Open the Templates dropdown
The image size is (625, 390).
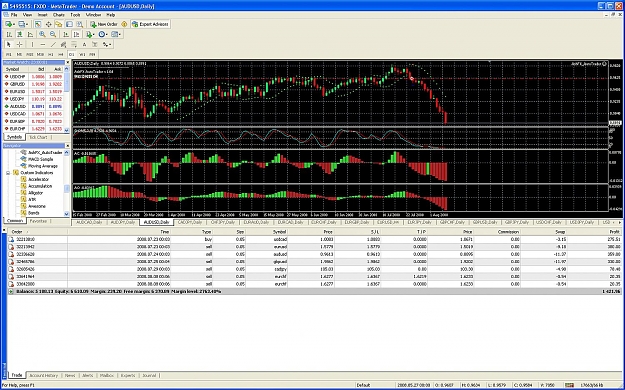(x=116, y=35)
